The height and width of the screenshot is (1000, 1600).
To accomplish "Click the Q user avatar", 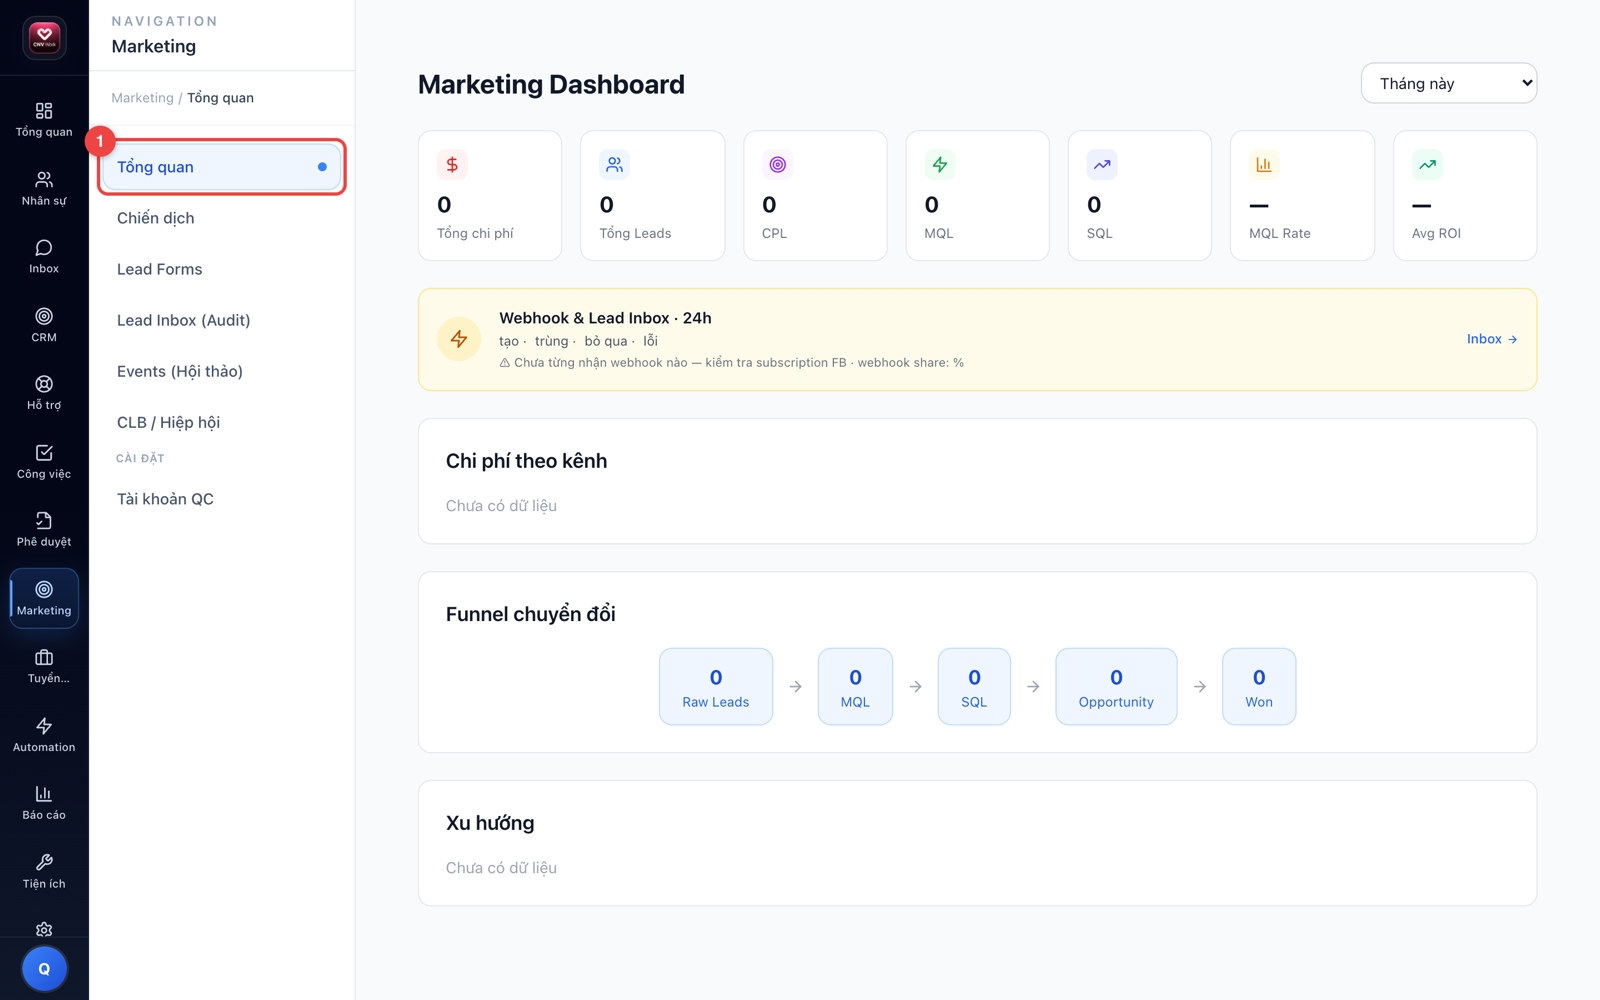I will pyautogui.click(x=44, y=968).
